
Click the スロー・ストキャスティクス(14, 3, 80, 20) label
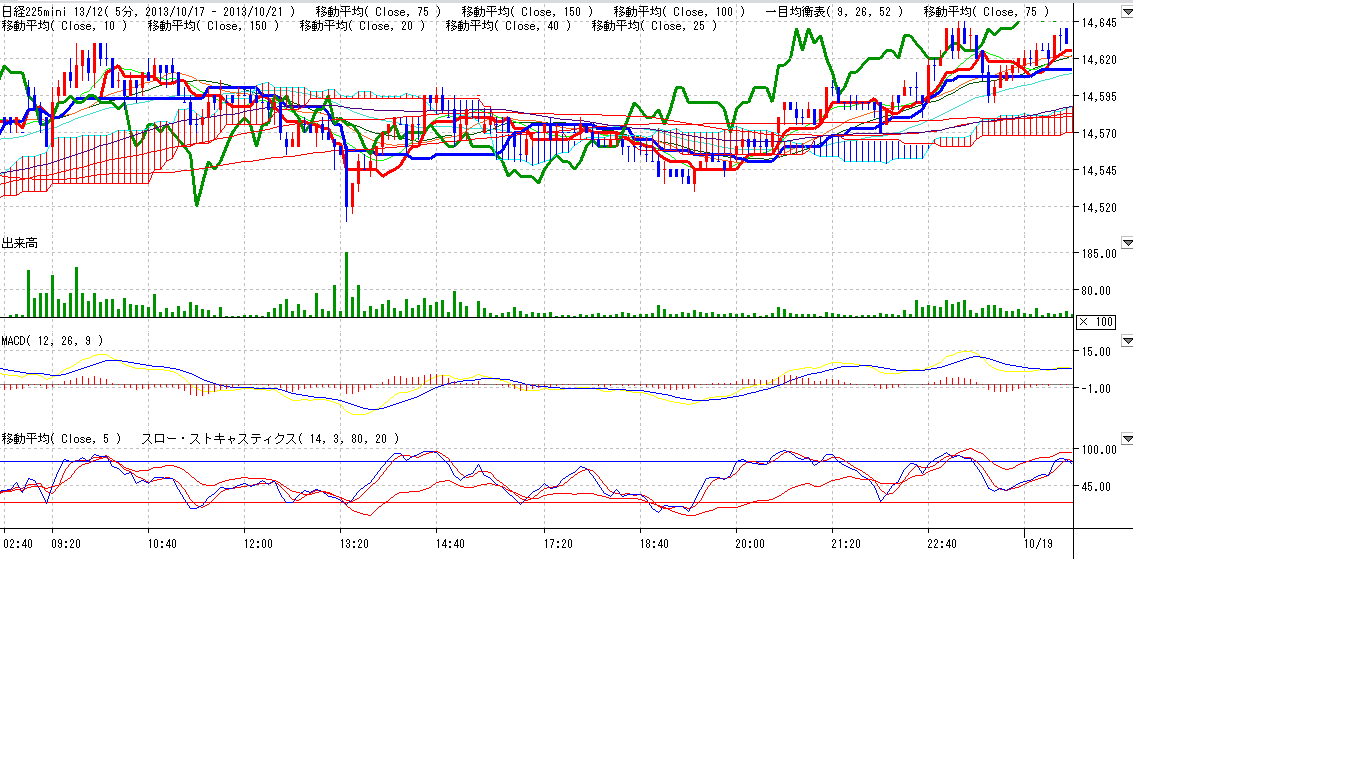click(270, 439)
